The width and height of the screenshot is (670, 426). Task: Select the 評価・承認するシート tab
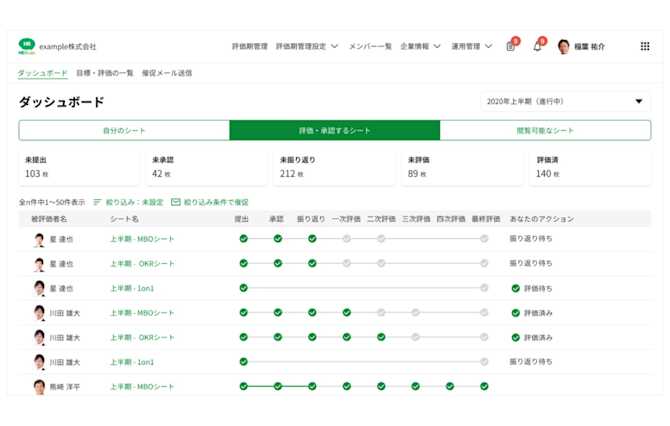(x=335, y=130)
